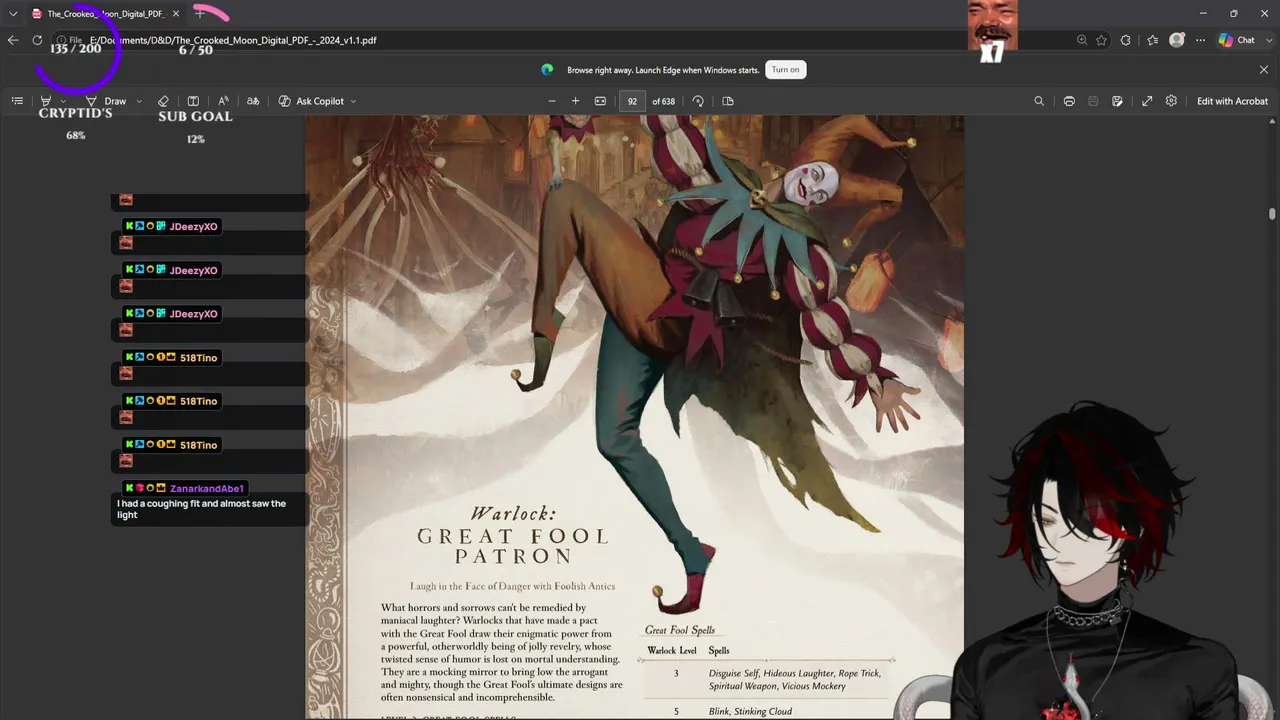Dismiss the Edge startup notification bar

[x=1264, y=69]
